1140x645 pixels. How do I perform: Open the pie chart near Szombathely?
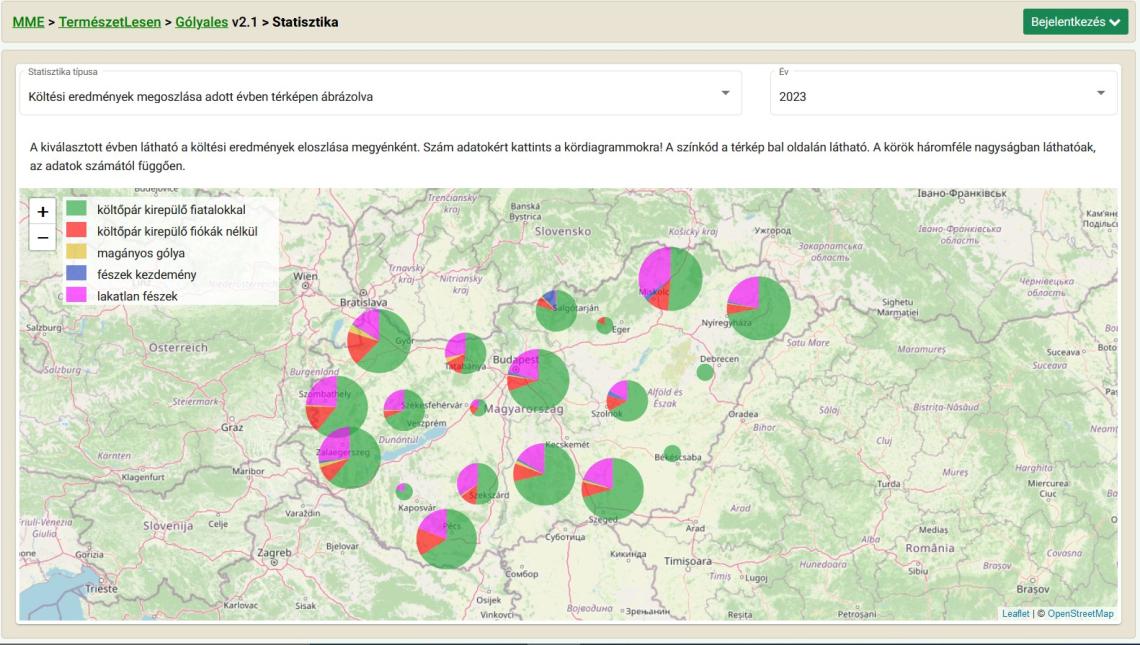tap(337, 406)
